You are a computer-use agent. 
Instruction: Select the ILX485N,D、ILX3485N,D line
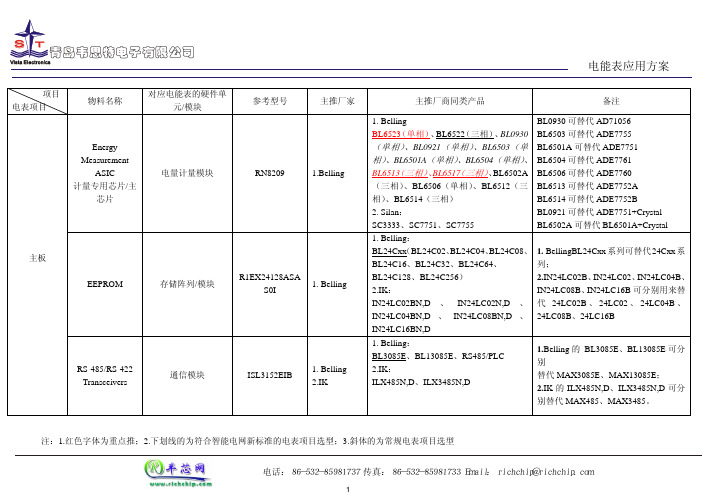pos(421,382)
